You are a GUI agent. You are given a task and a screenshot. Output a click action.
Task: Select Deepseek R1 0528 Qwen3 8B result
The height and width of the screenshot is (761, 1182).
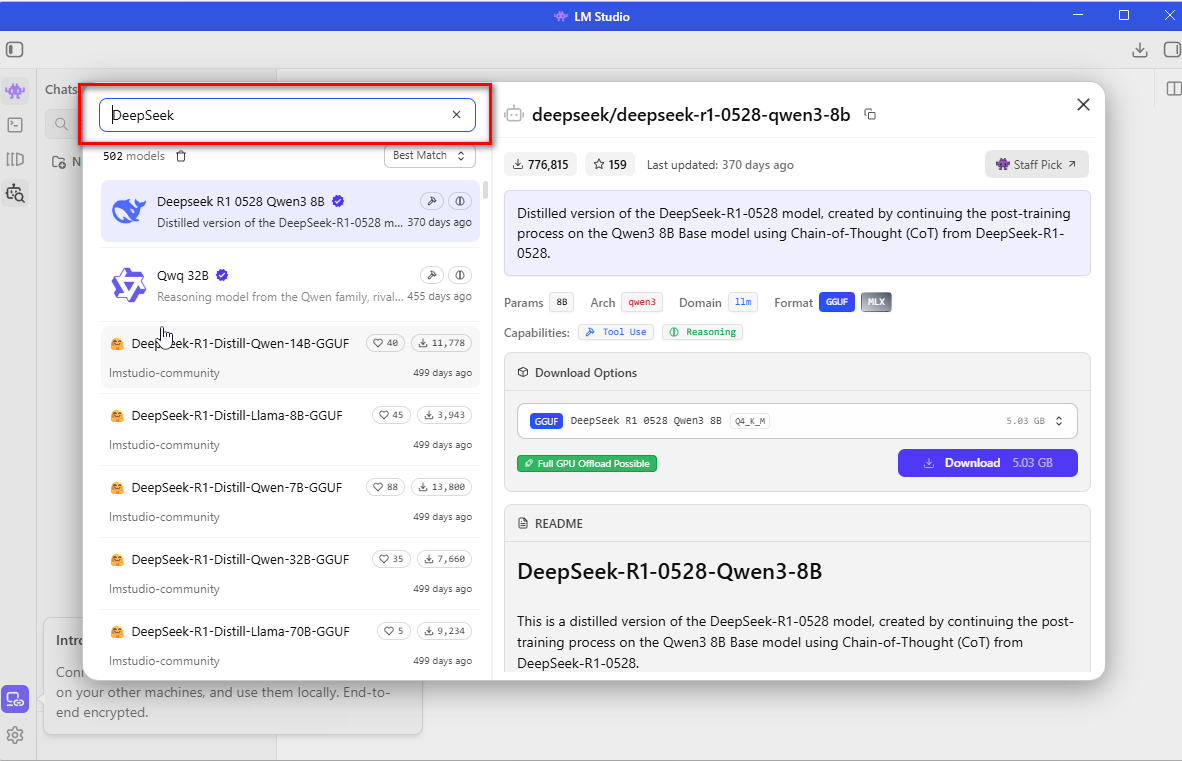tap(290, 211)
